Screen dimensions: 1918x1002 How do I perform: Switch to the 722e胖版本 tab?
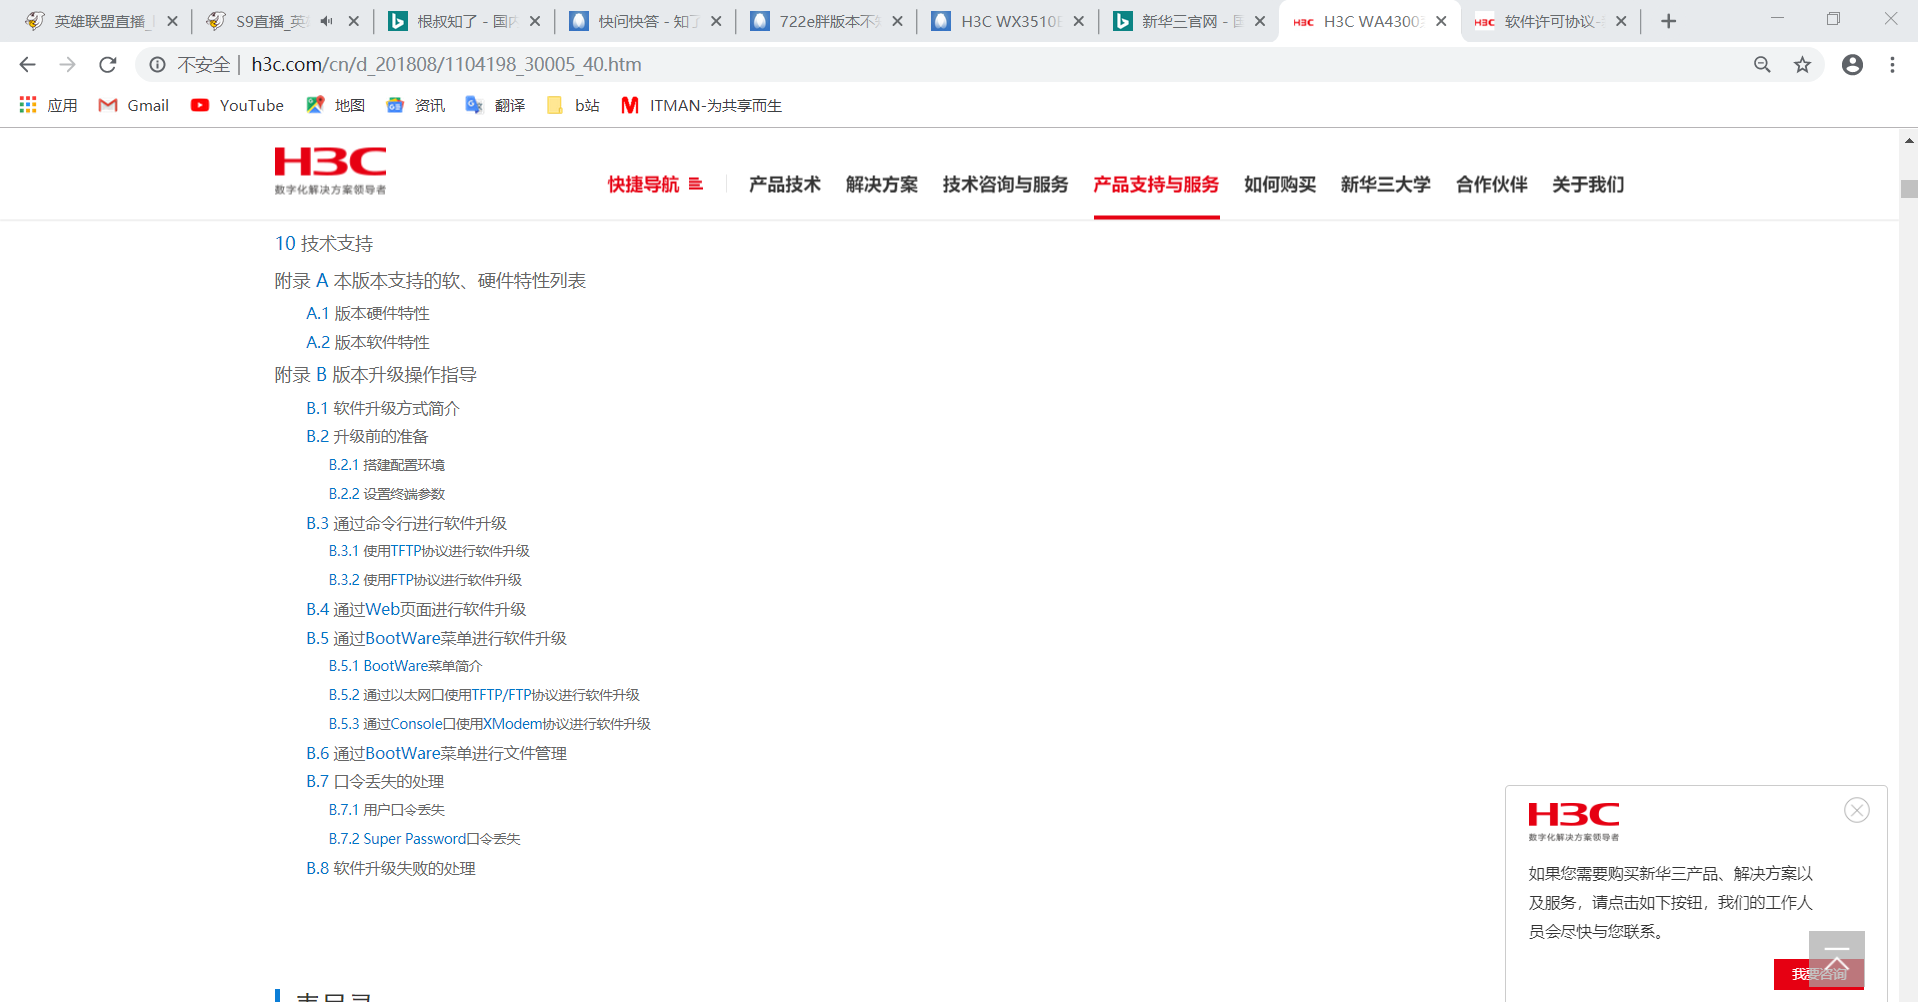click(825, 21)
